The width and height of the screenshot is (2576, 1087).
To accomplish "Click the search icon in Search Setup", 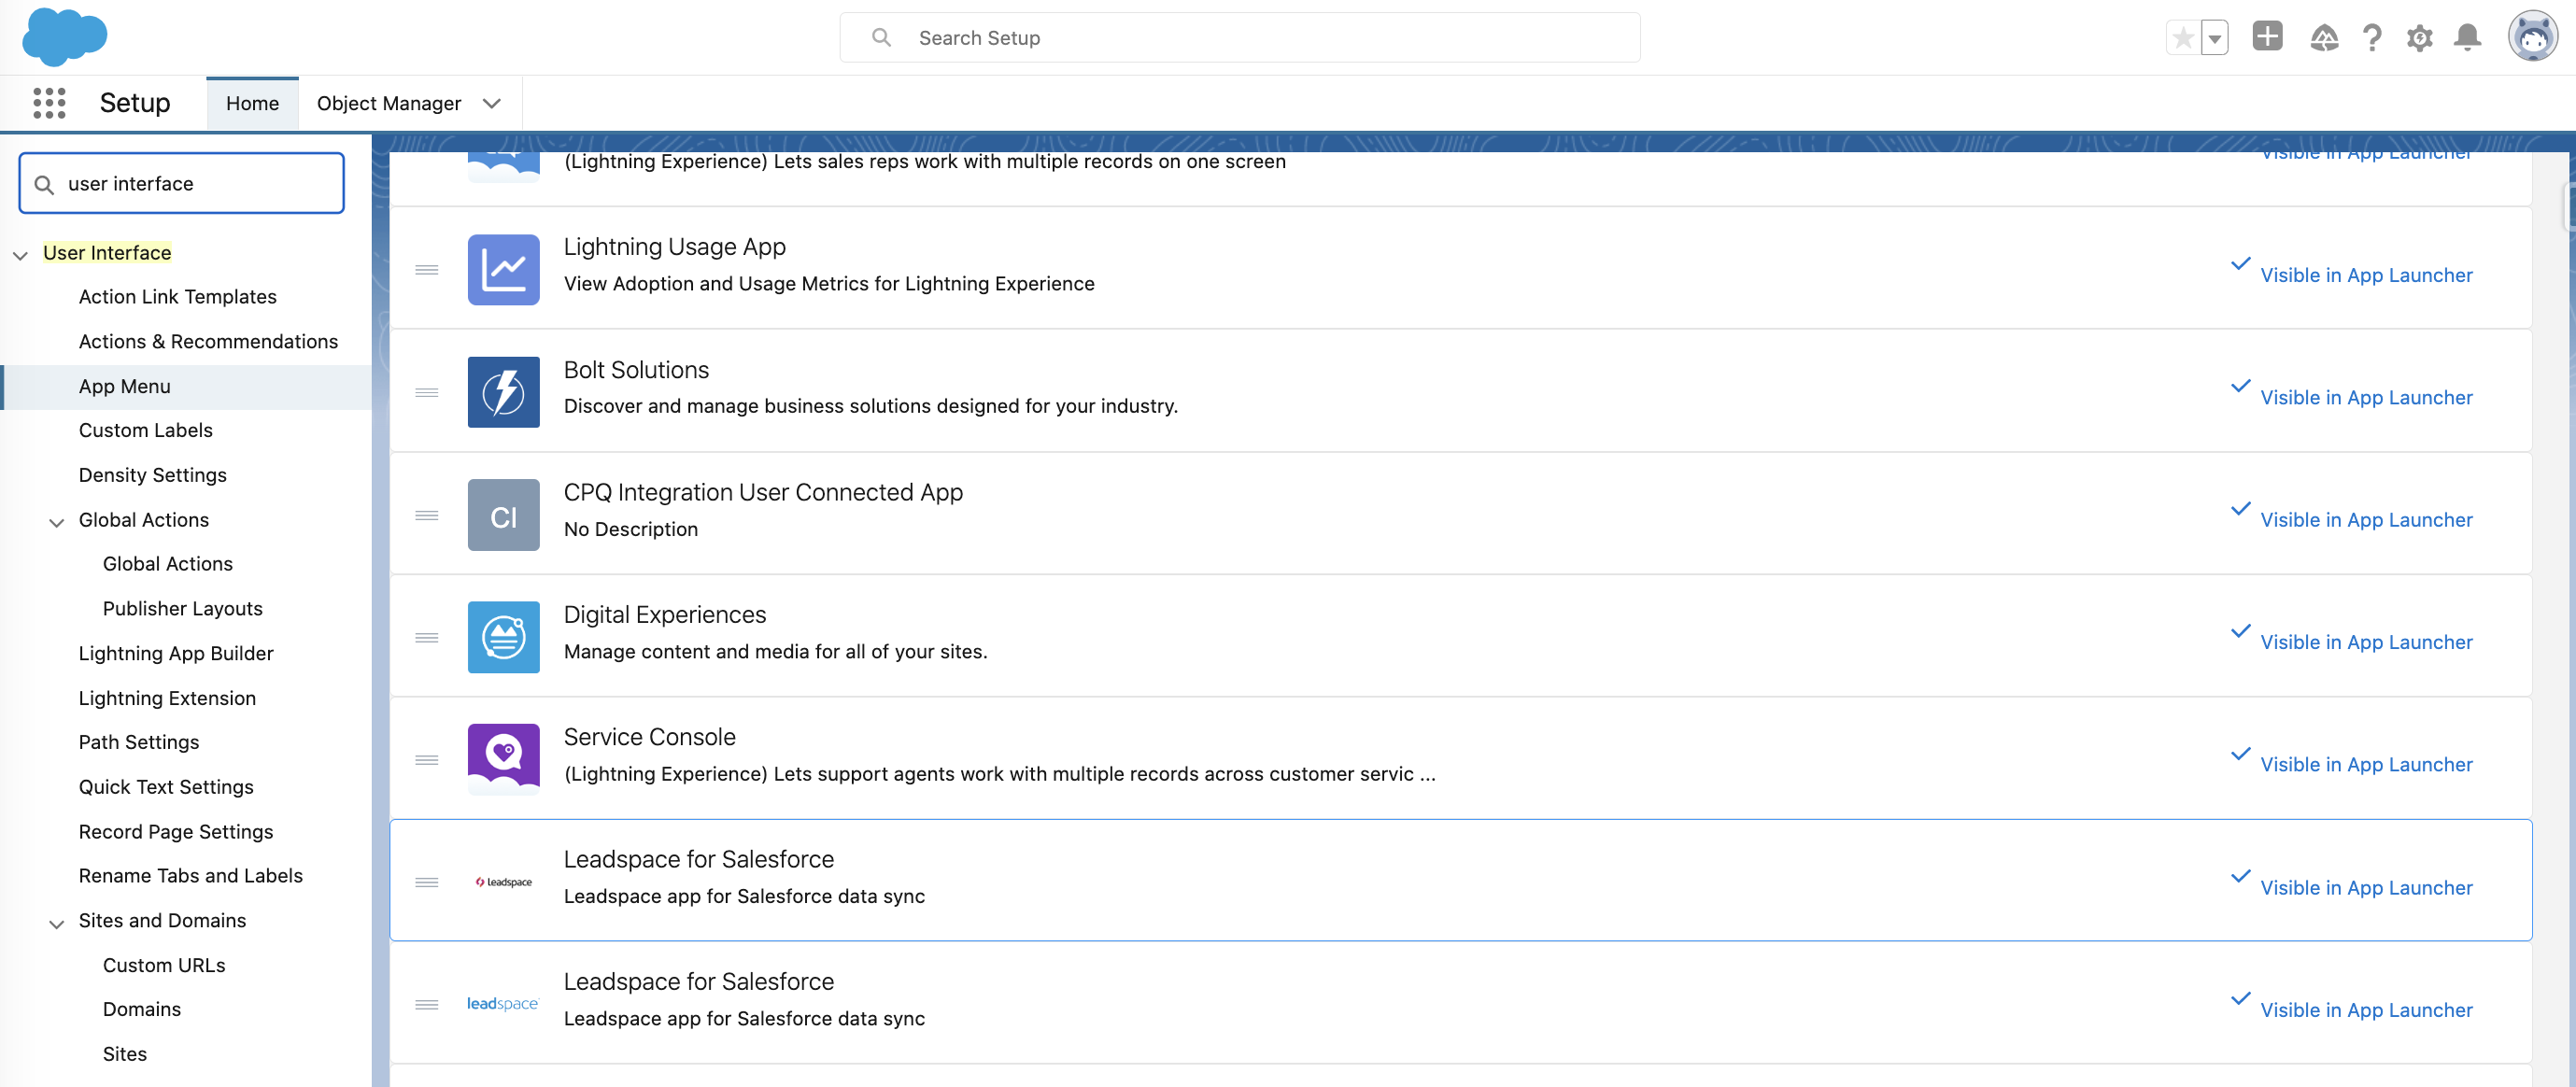I will tap(881, 38).
